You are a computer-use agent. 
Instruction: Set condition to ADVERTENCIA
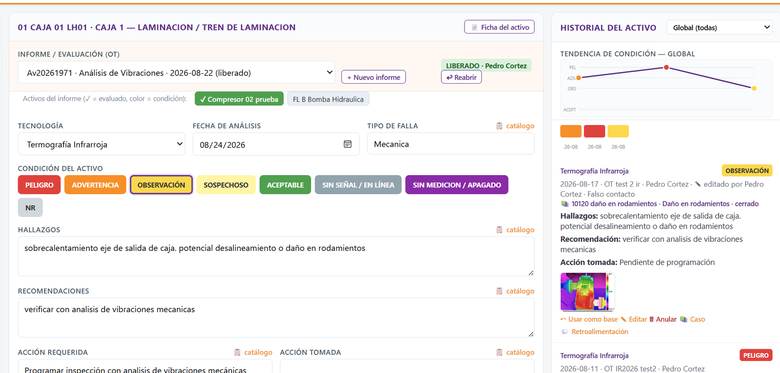(x=95, y=185)
